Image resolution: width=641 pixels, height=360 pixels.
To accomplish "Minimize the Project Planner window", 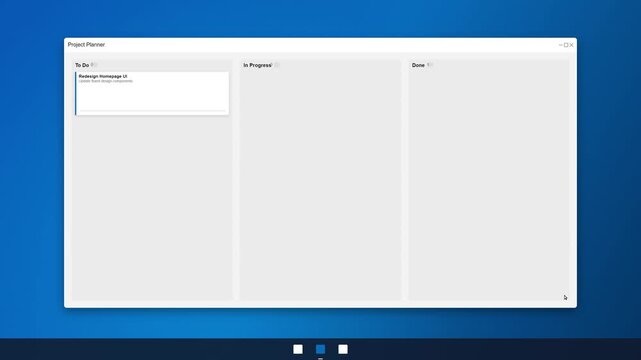I will (x=560, y=45).
